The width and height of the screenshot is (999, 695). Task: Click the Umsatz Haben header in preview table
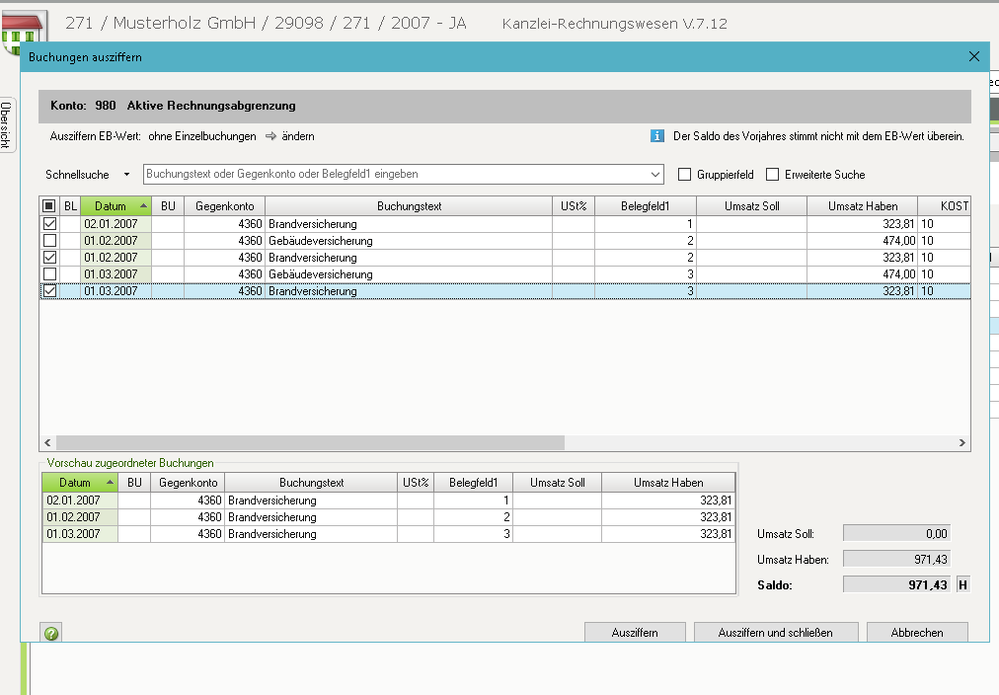(x=668, y=483)
